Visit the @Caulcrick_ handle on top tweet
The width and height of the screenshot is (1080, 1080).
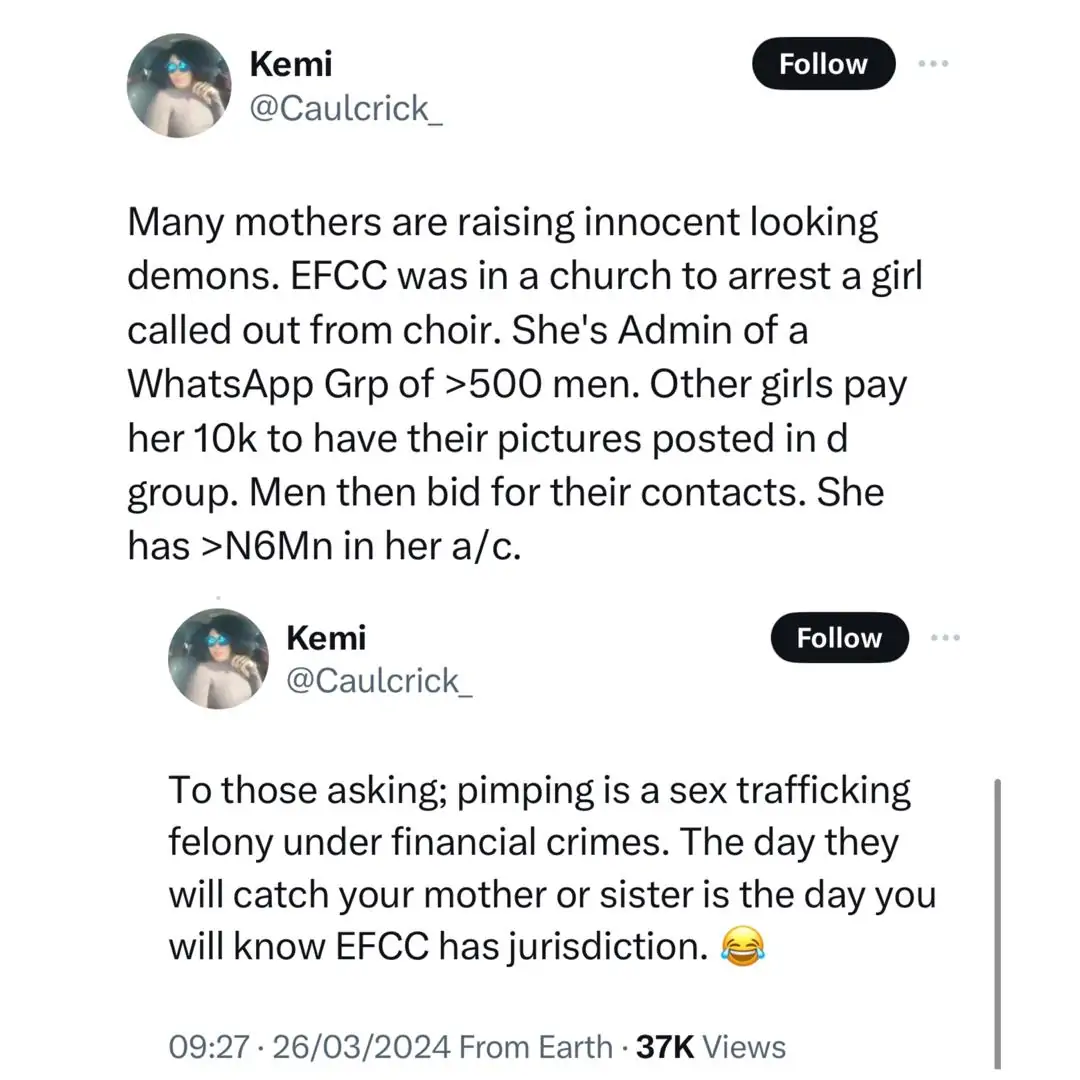[339, 108]
